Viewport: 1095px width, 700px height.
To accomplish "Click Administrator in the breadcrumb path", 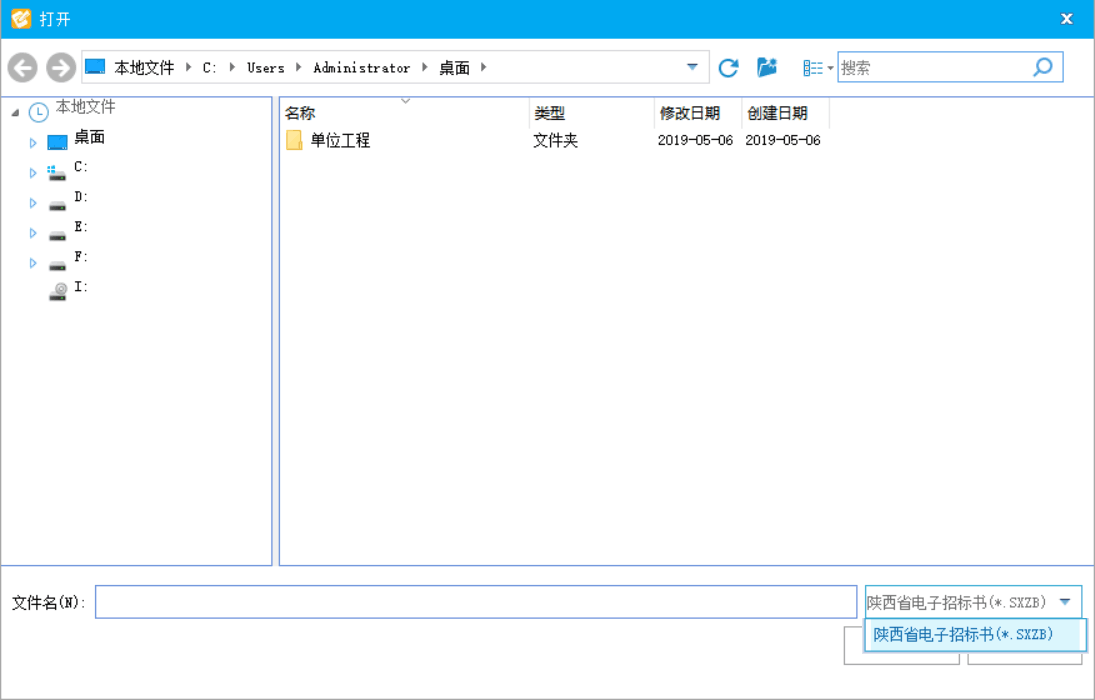I will (361, 67).
